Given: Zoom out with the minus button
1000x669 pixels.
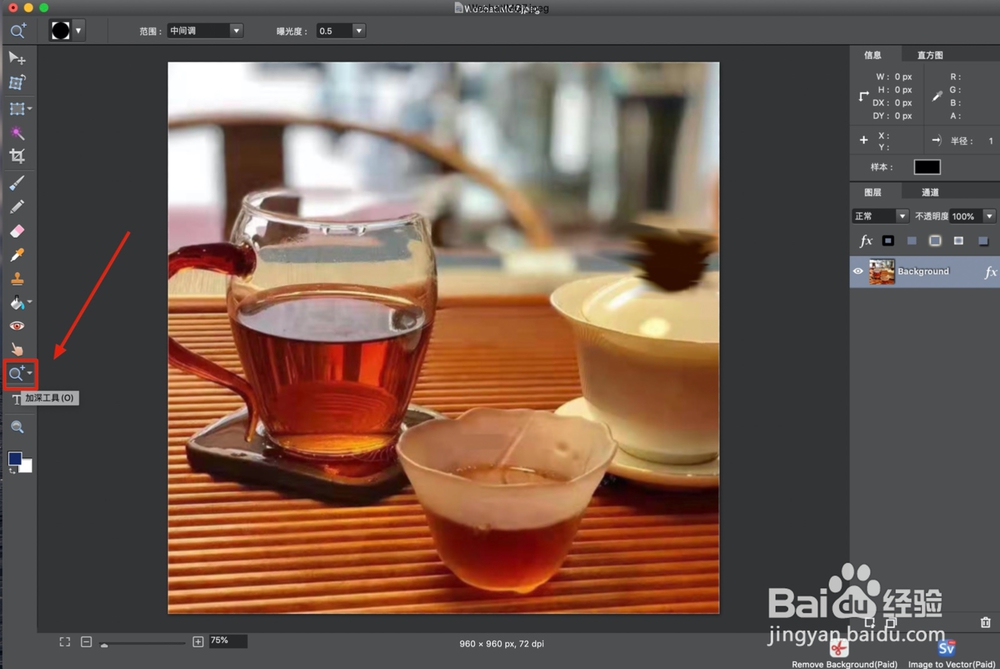Looking at the screenshot, I should [x=86, y=642].
